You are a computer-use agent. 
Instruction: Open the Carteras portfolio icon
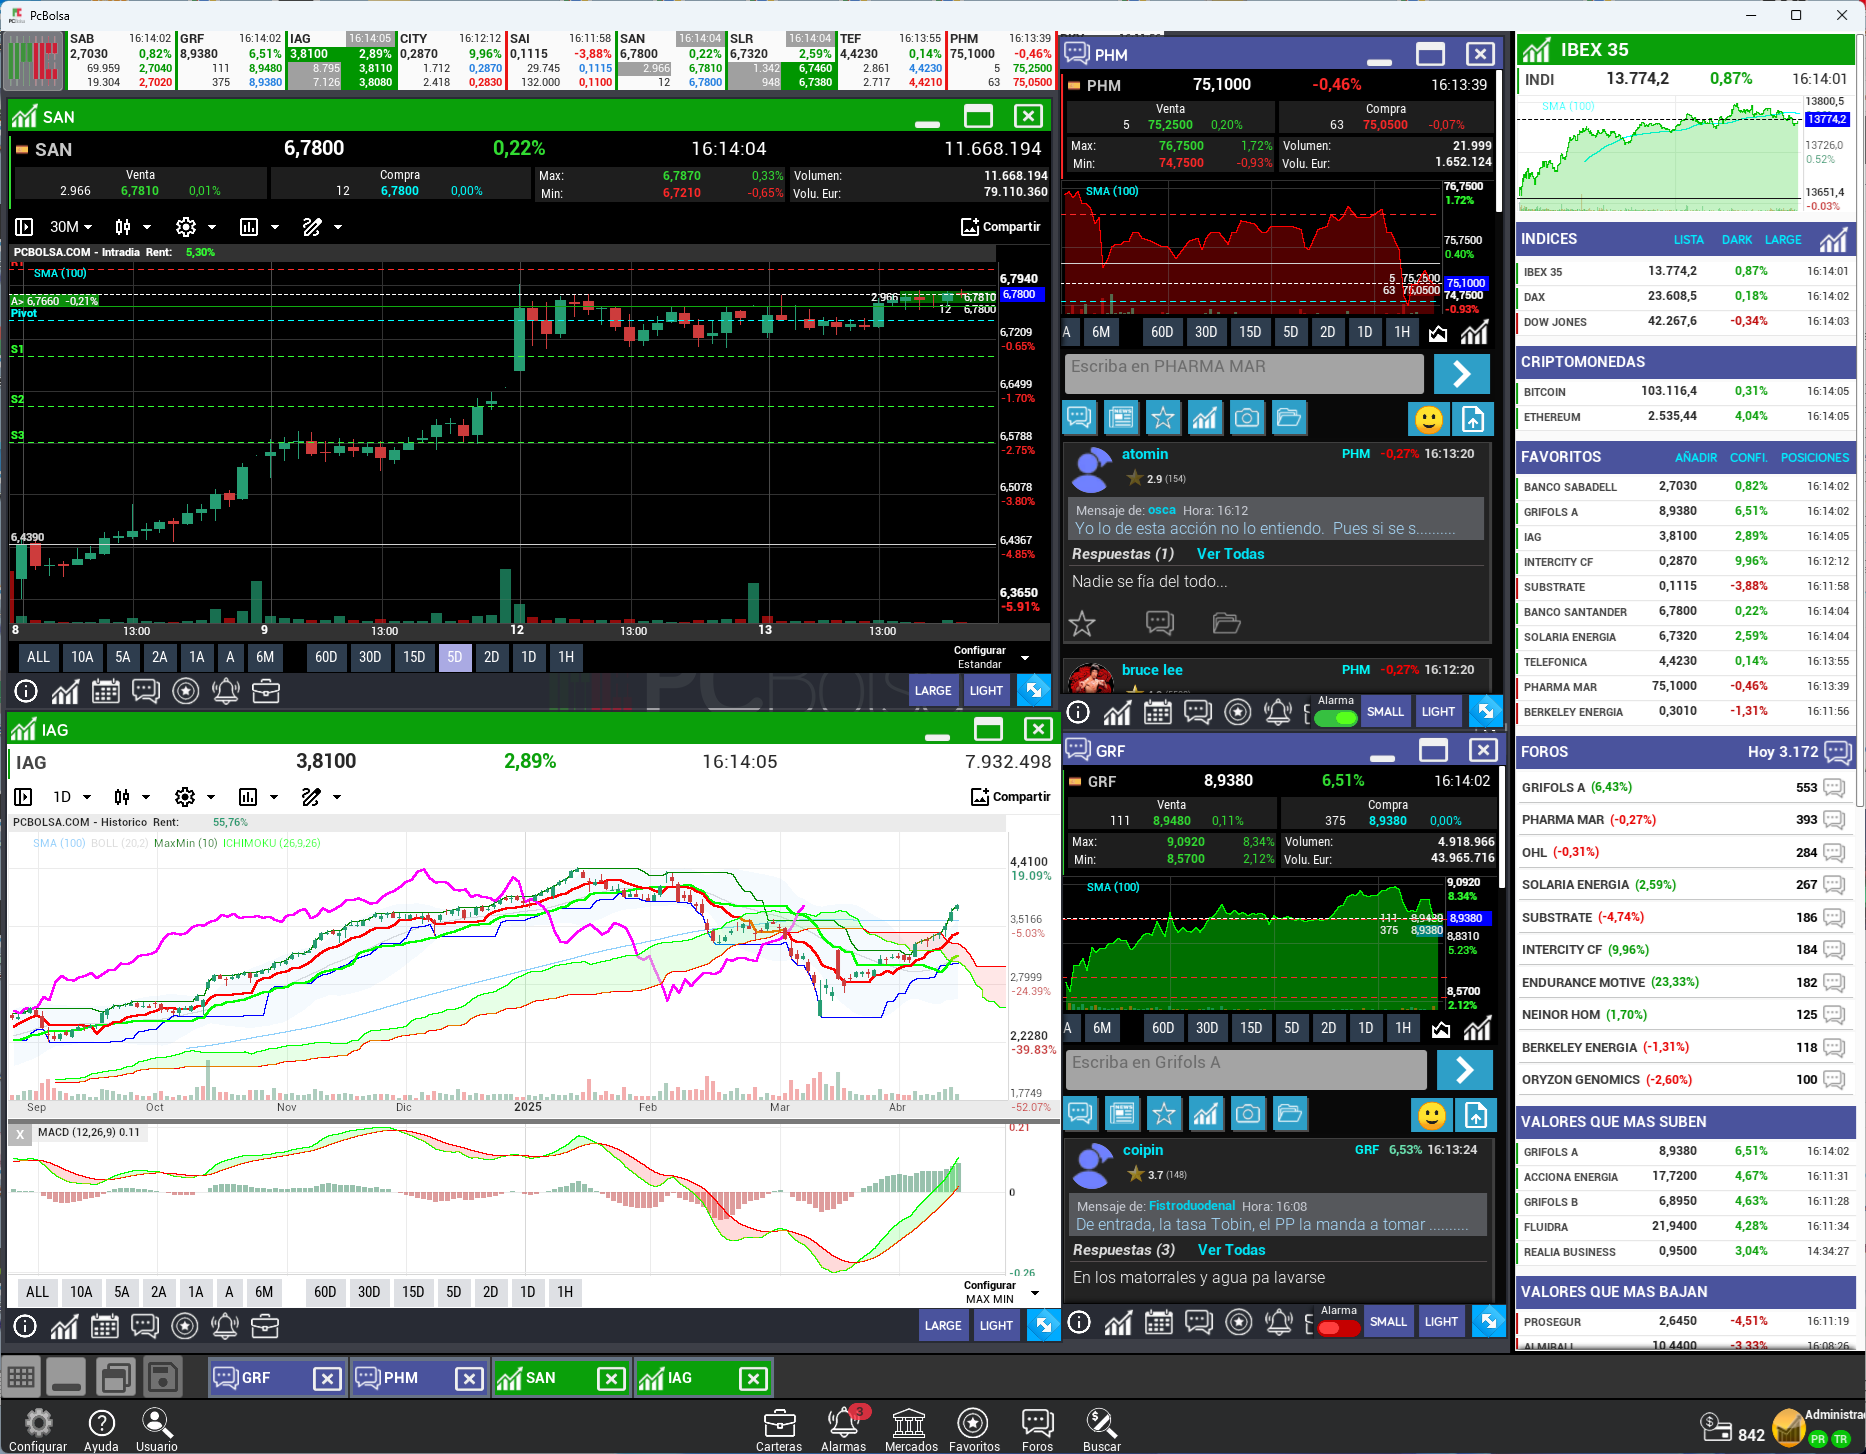(779, 1428)
